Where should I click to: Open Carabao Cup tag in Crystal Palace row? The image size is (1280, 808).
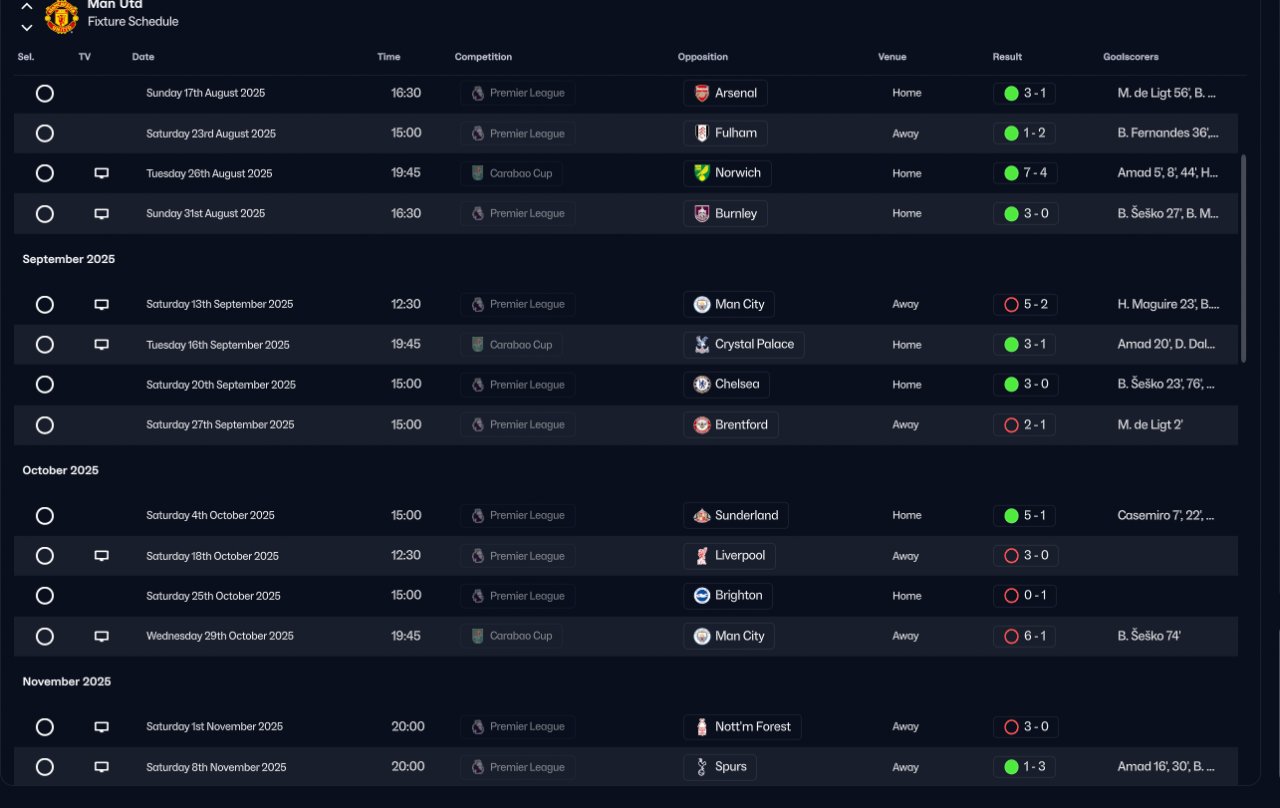(x=511, y=344)
